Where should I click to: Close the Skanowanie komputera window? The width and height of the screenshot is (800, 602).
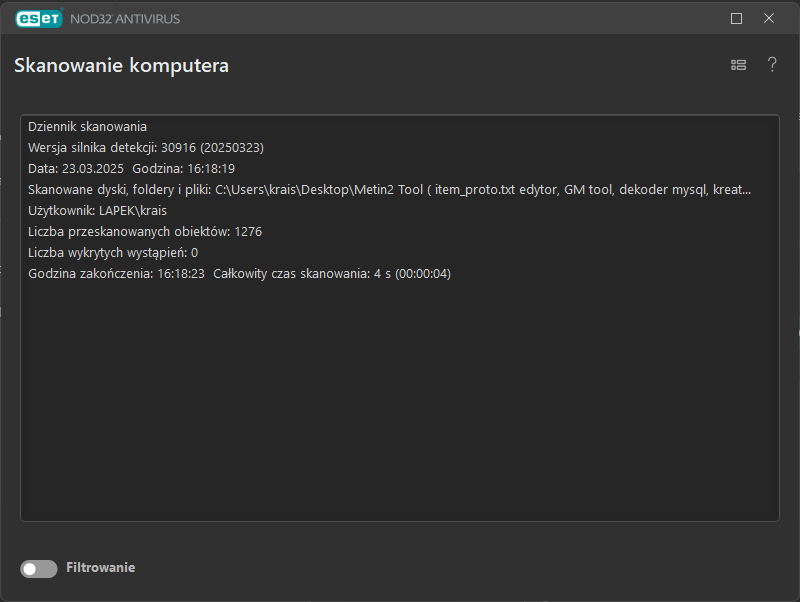[769, 18]
